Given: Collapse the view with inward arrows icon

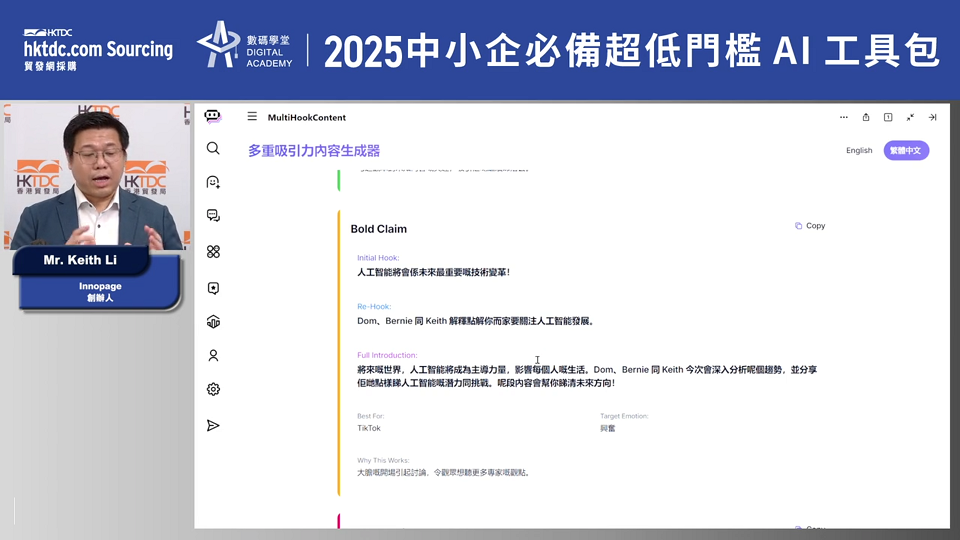Looking at the screenshot, I should click(x=910, y=117).
